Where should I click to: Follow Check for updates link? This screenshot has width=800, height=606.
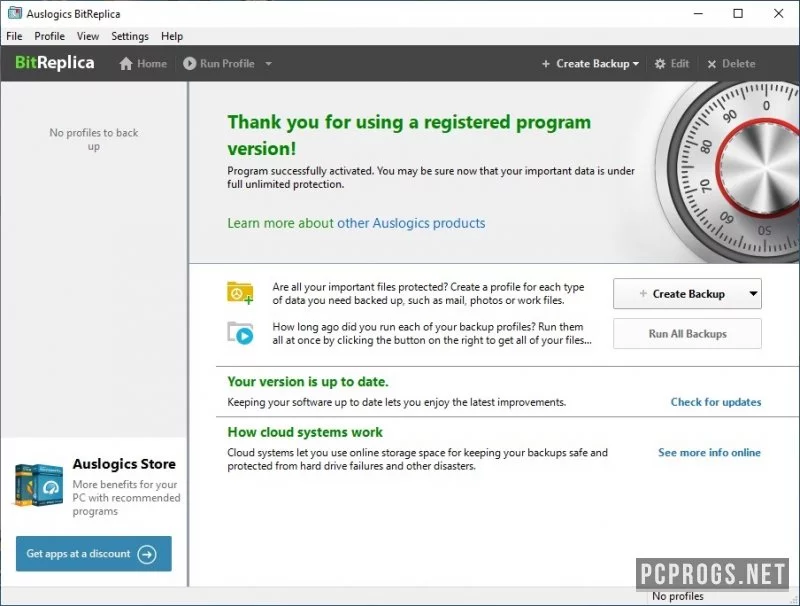pyautogui.click(x=716, y=402)
